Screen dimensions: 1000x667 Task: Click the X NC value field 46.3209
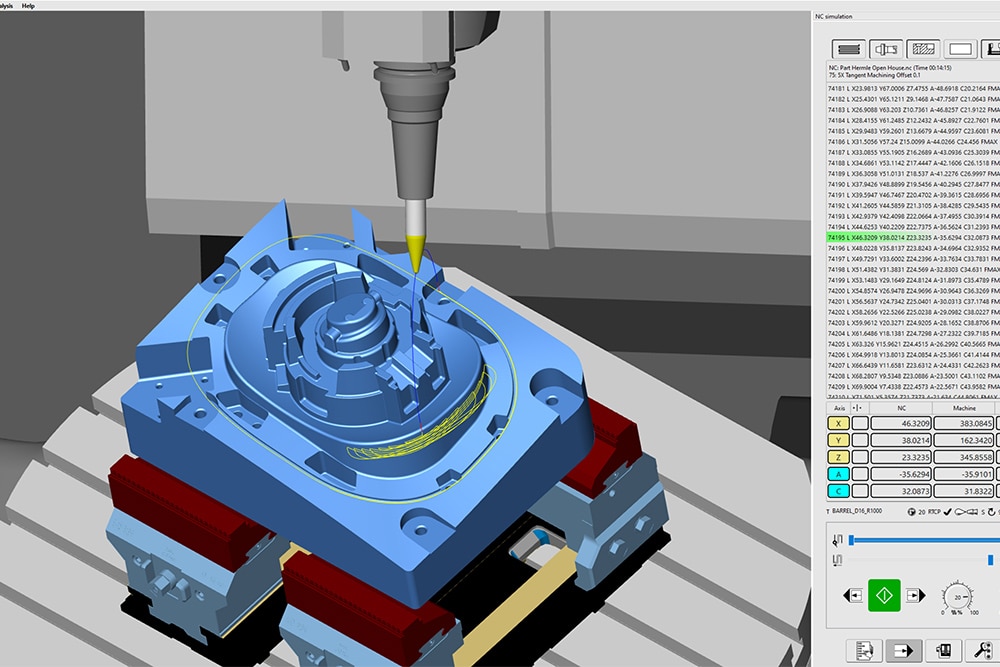tap(901, 423)
